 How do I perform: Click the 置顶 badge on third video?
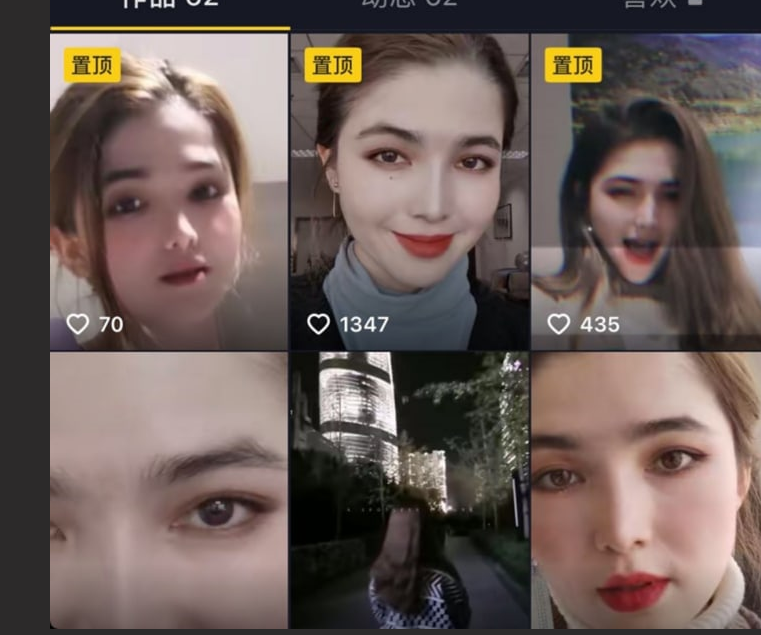click(574, 65)
